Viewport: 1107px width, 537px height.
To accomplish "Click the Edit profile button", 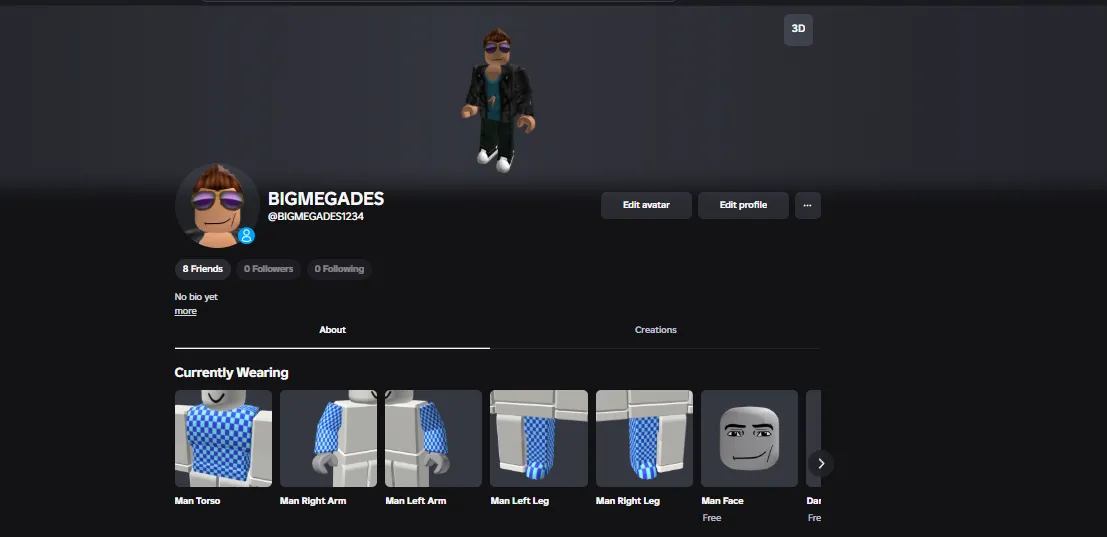I will coord(743,205).
